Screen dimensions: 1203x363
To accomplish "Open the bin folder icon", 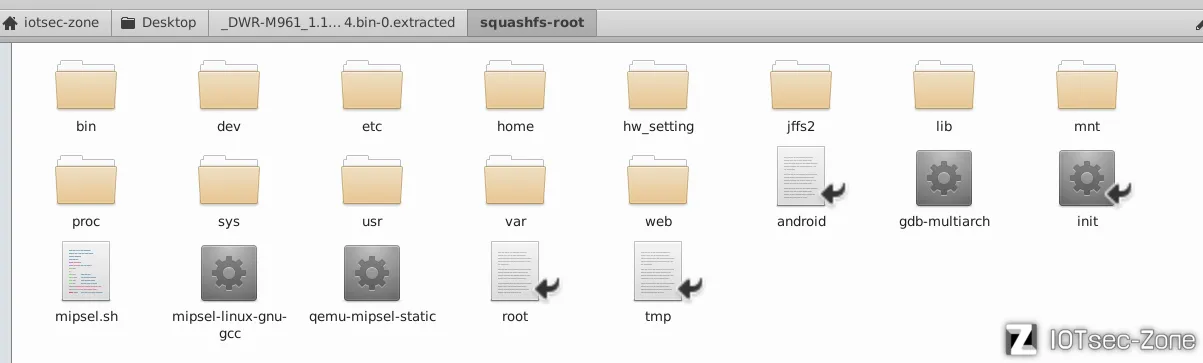I will 86,85.
